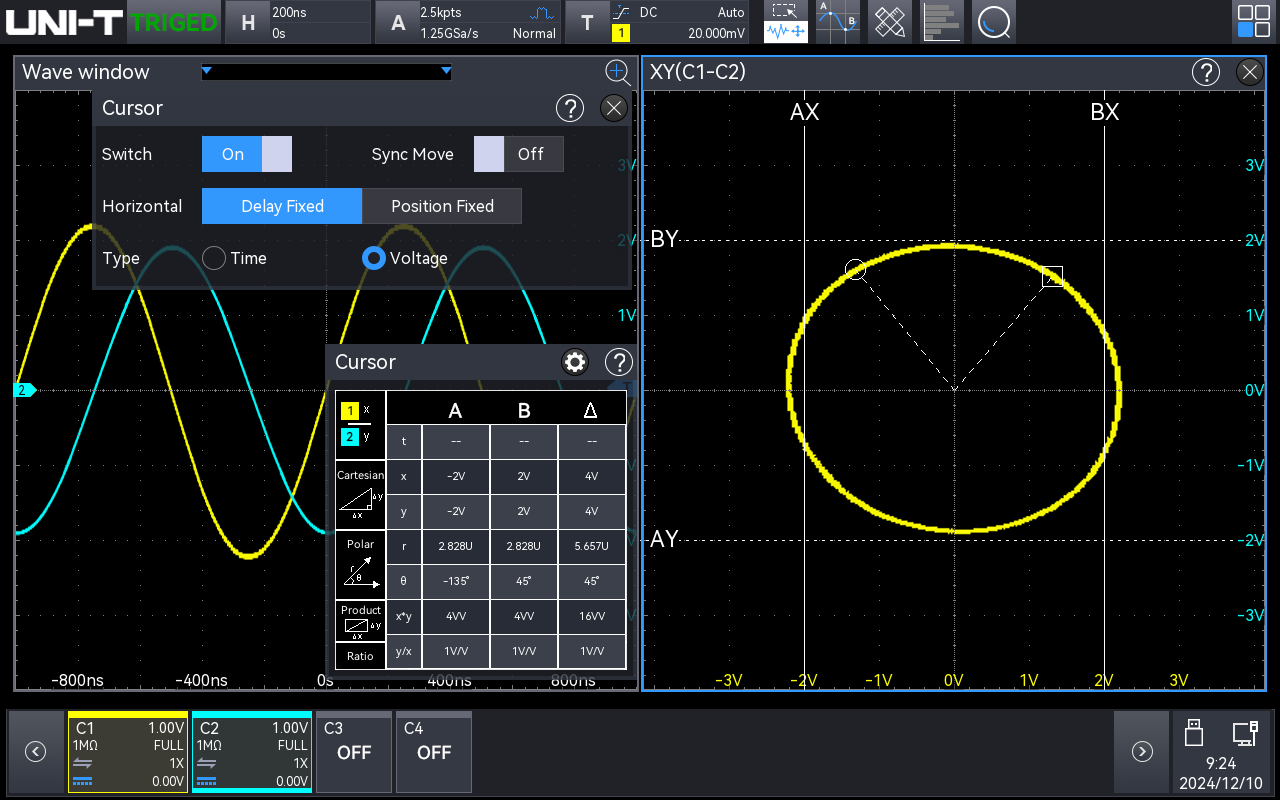Screen dimensions: 1280x800
Task: Choose Delay Fixed horizontal mode
Action: point(282,206)
